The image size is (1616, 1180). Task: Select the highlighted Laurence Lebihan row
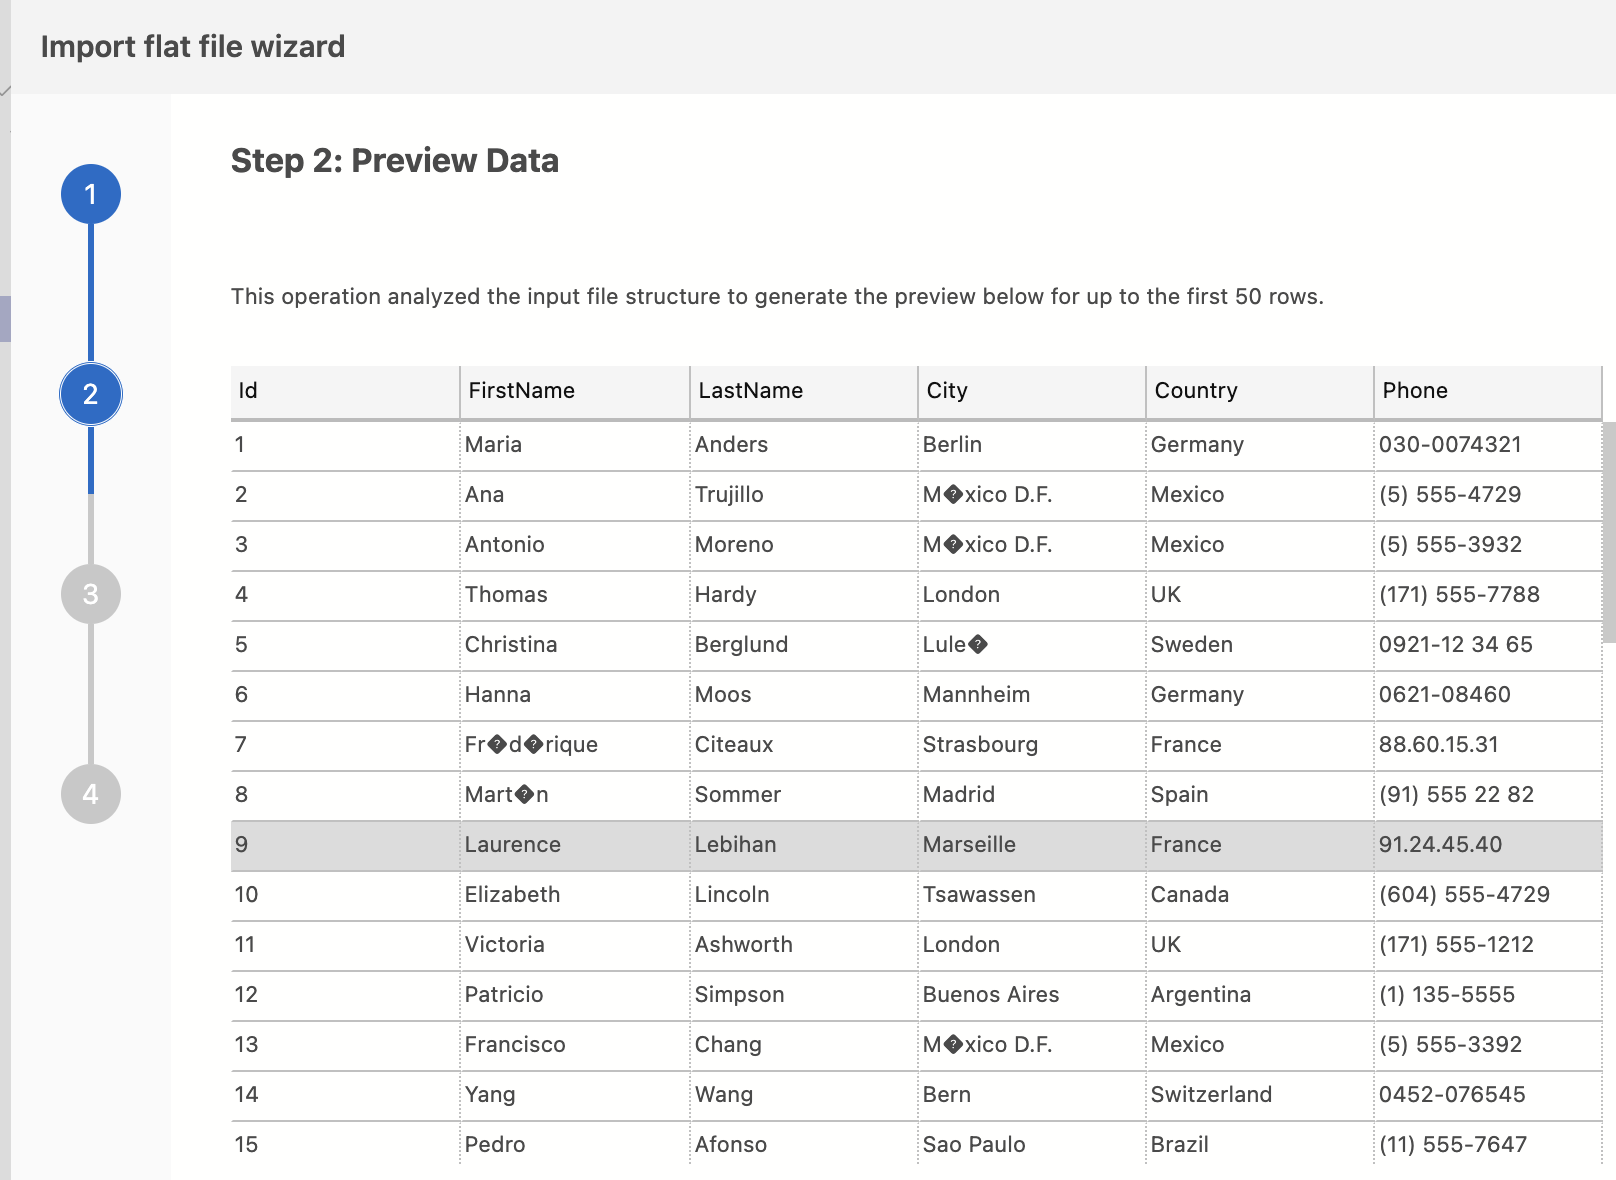(916, 845)
